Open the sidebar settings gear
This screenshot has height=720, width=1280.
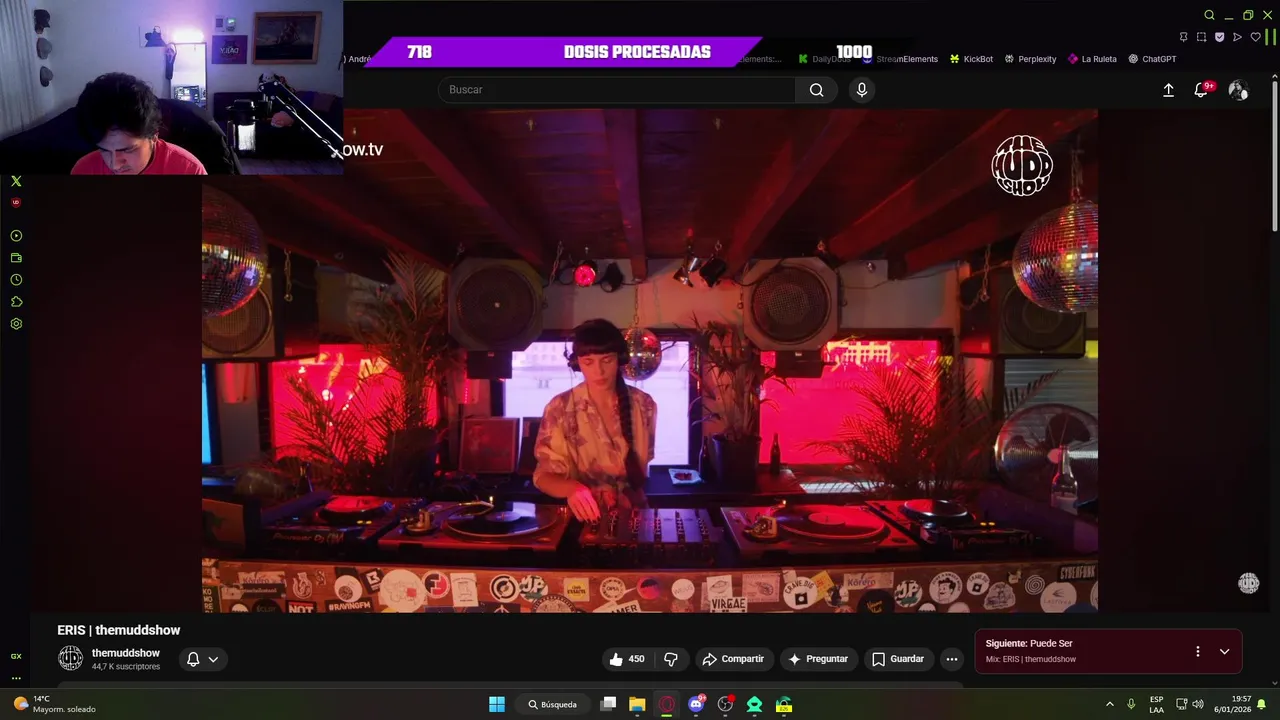(x=16, y=324)
